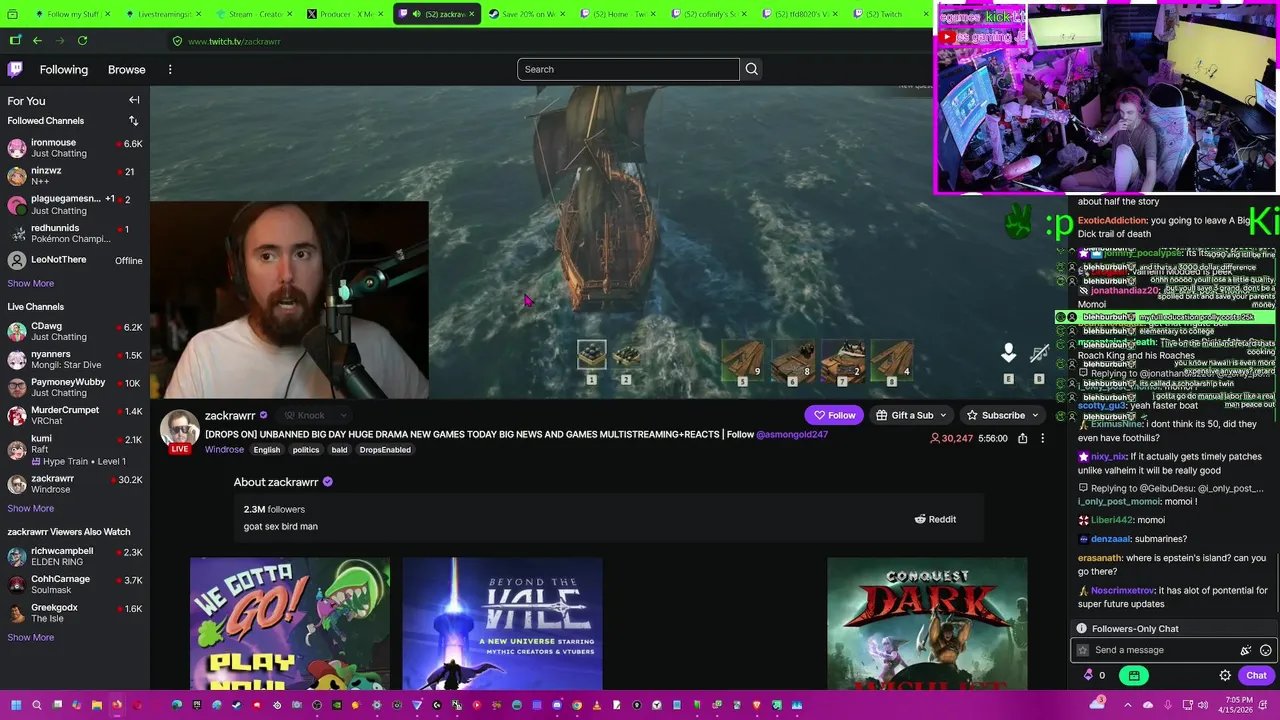
Task: Open the chat celebration party icon
Action: point(1245,650)
